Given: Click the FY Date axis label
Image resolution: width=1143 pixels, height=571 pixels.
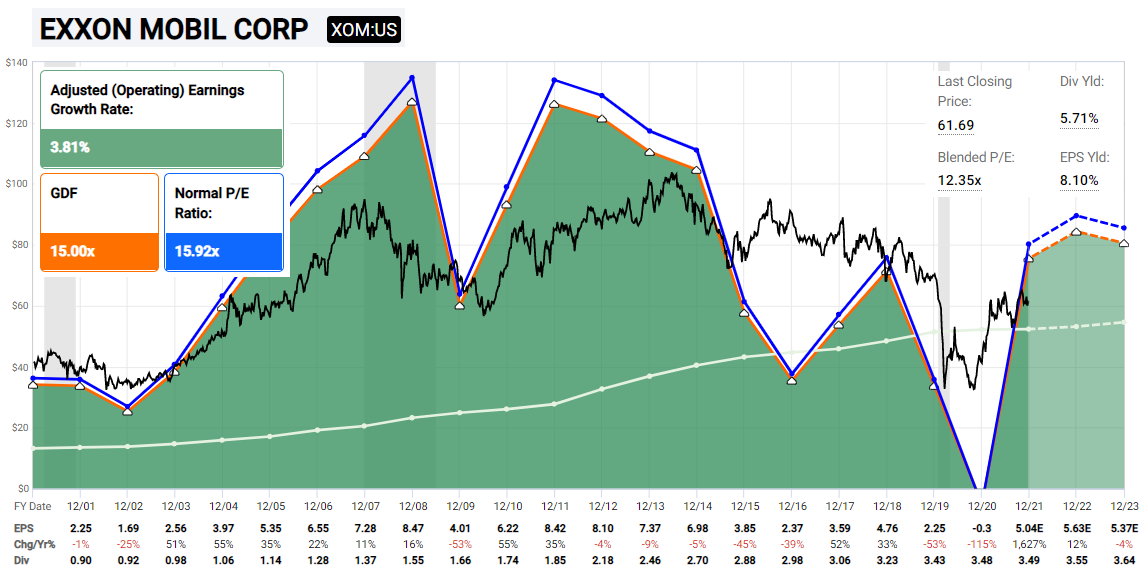Looking at the screenshot, I should (32, 505).
